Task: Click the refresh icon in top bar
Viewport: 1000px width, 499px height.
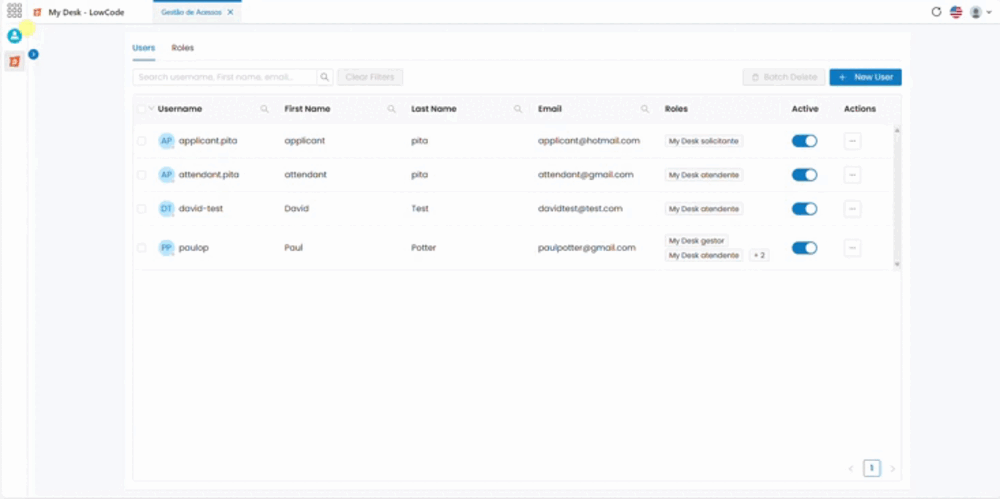Action: coord(936,11)
